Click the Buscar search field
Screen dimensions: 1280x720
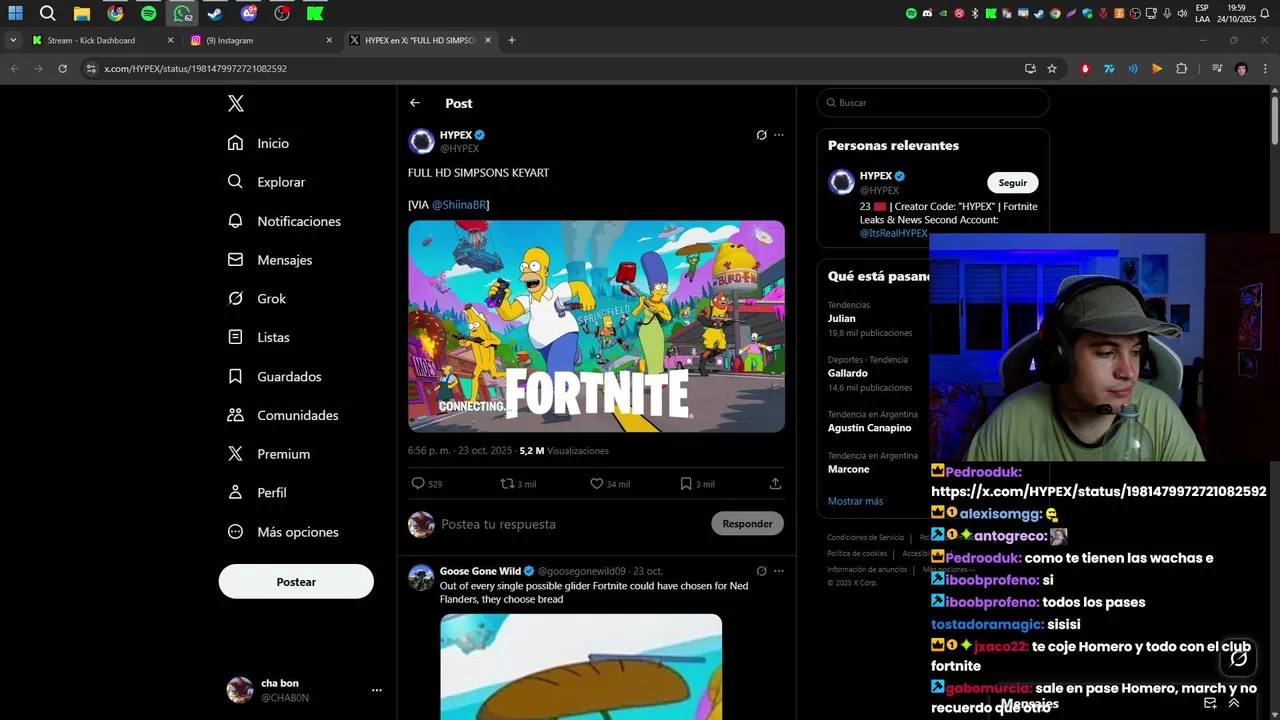coord(933,103)
